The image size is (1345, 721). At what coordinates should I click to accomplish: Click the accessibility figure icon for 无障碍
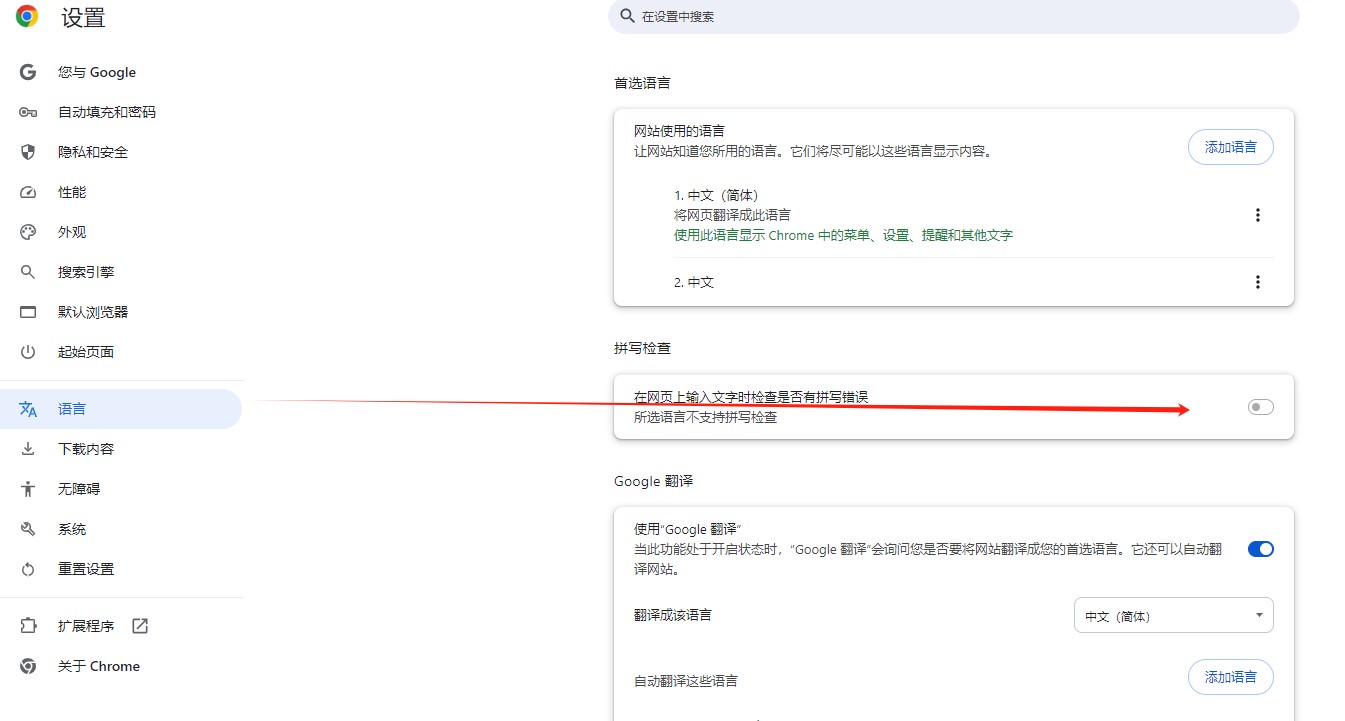tap(28, 489)
